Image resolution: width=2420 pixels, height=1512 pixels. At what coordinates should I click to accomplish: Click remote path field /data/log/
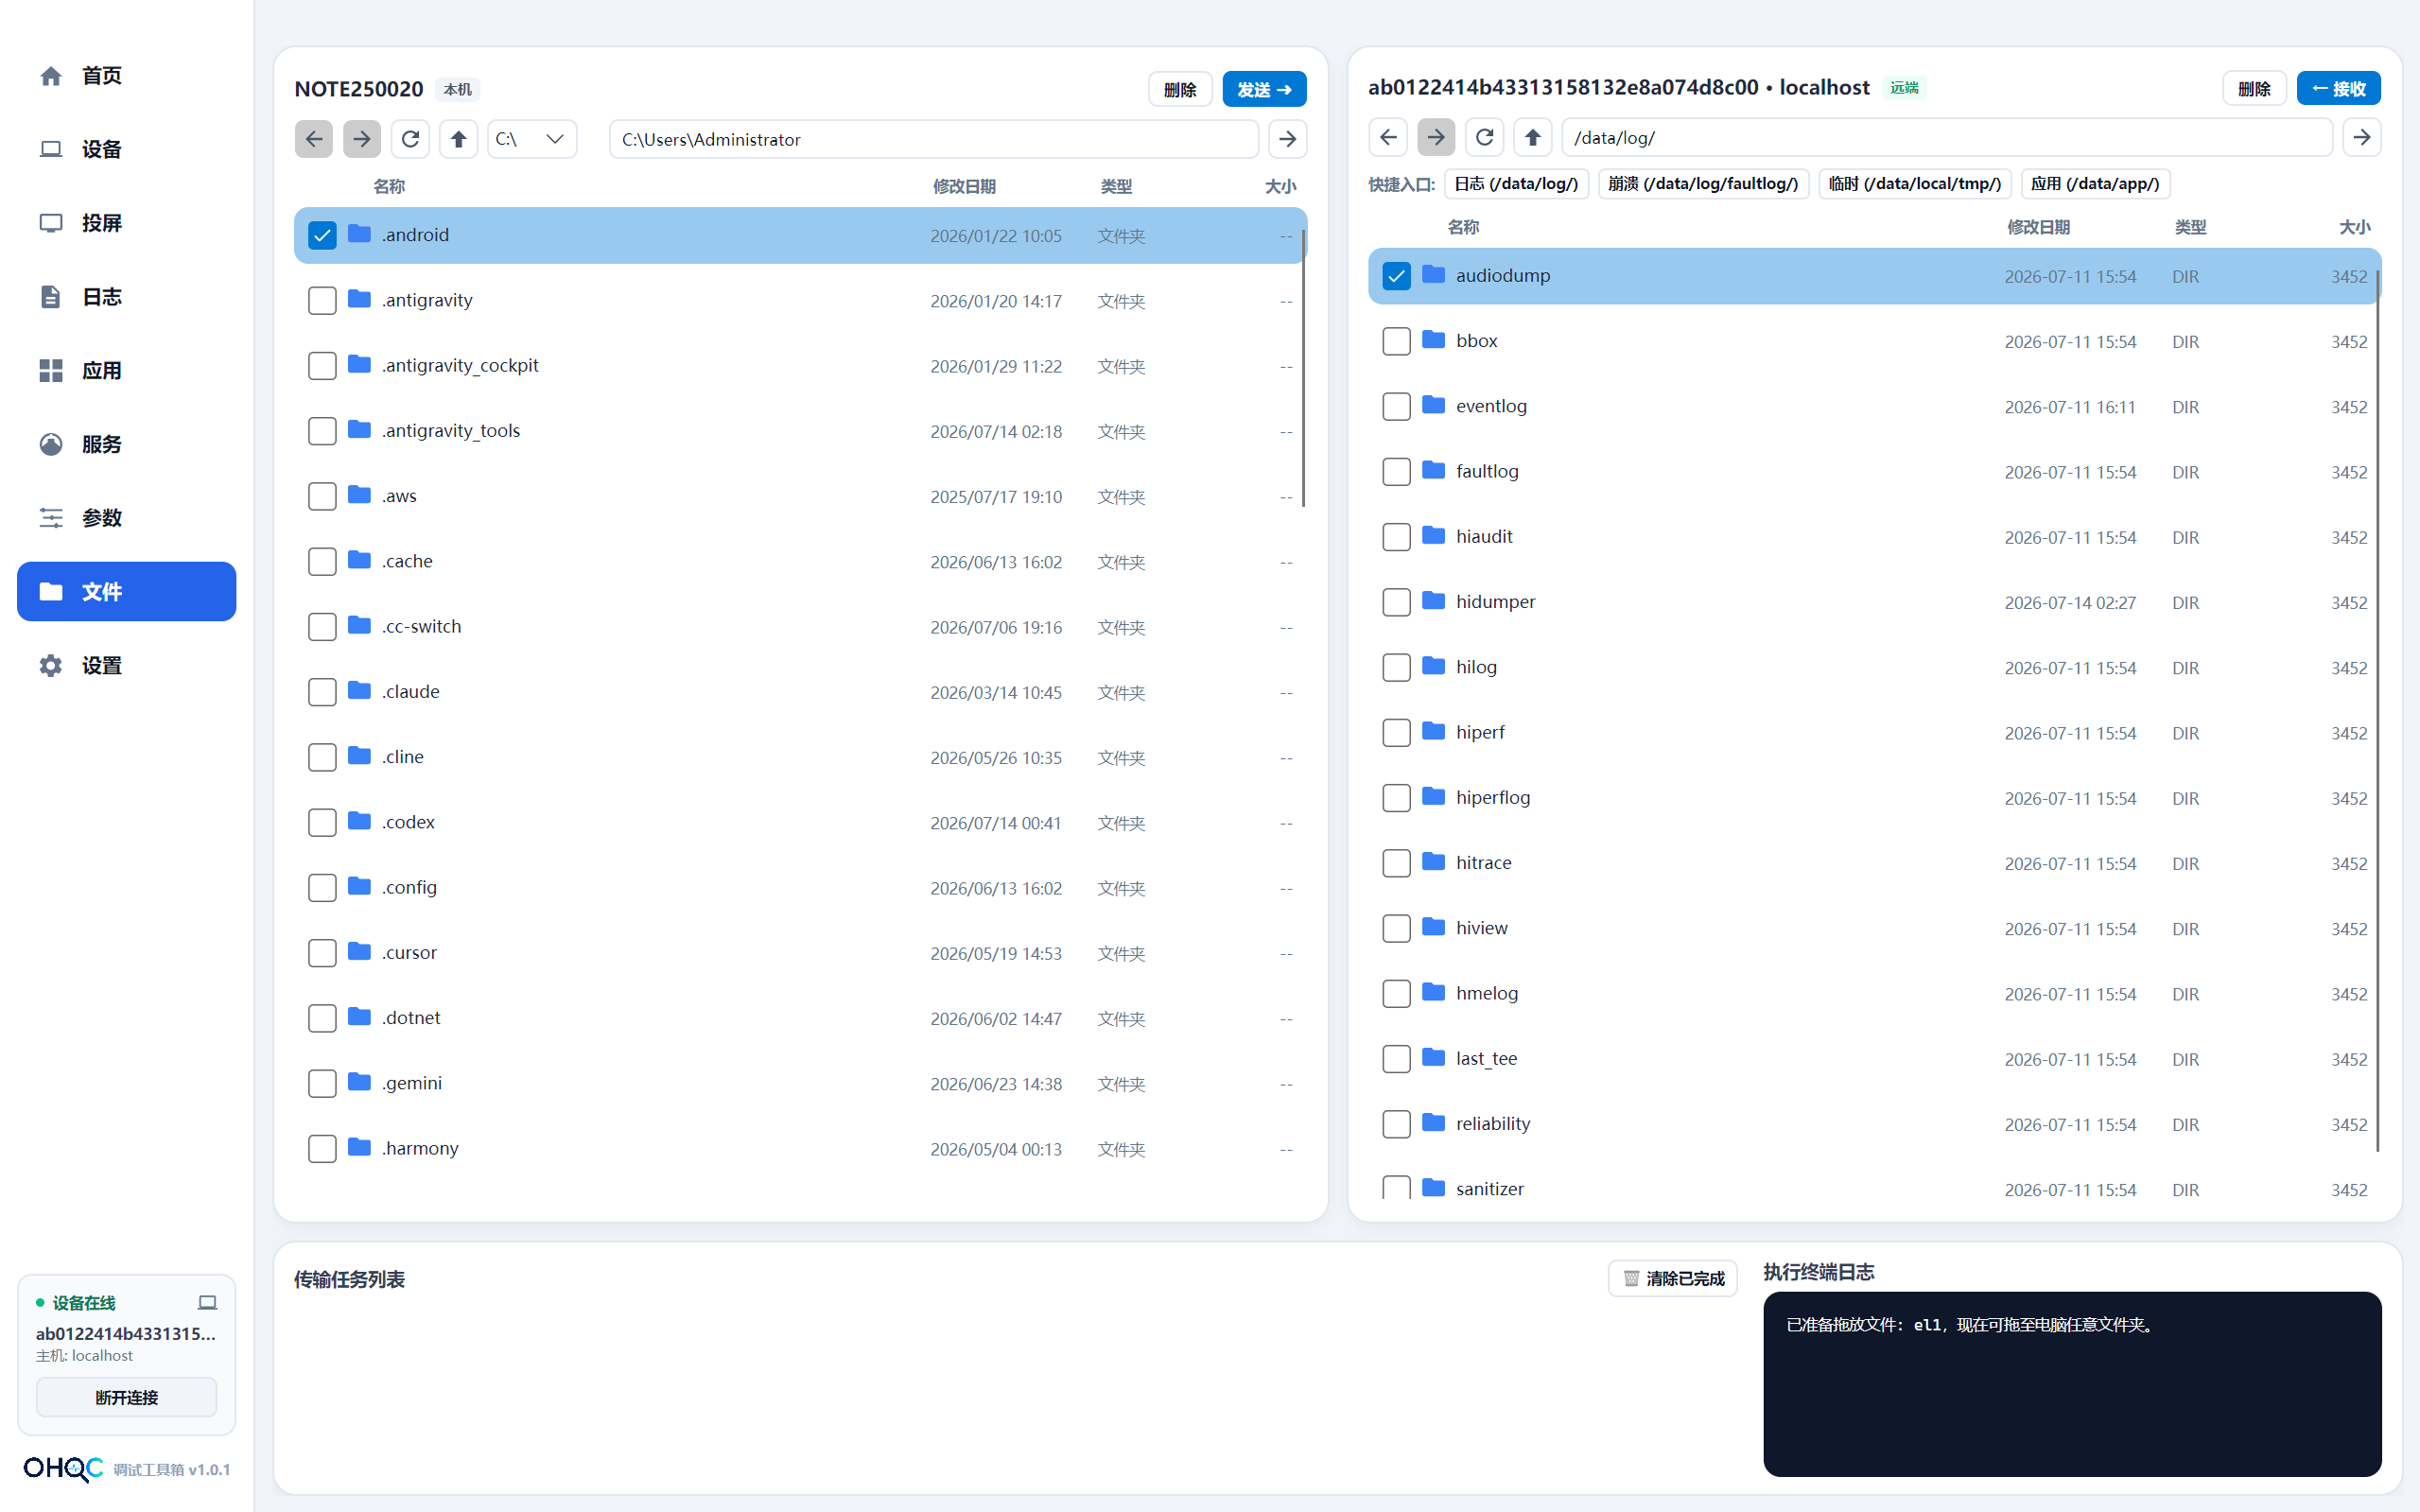1946,137
